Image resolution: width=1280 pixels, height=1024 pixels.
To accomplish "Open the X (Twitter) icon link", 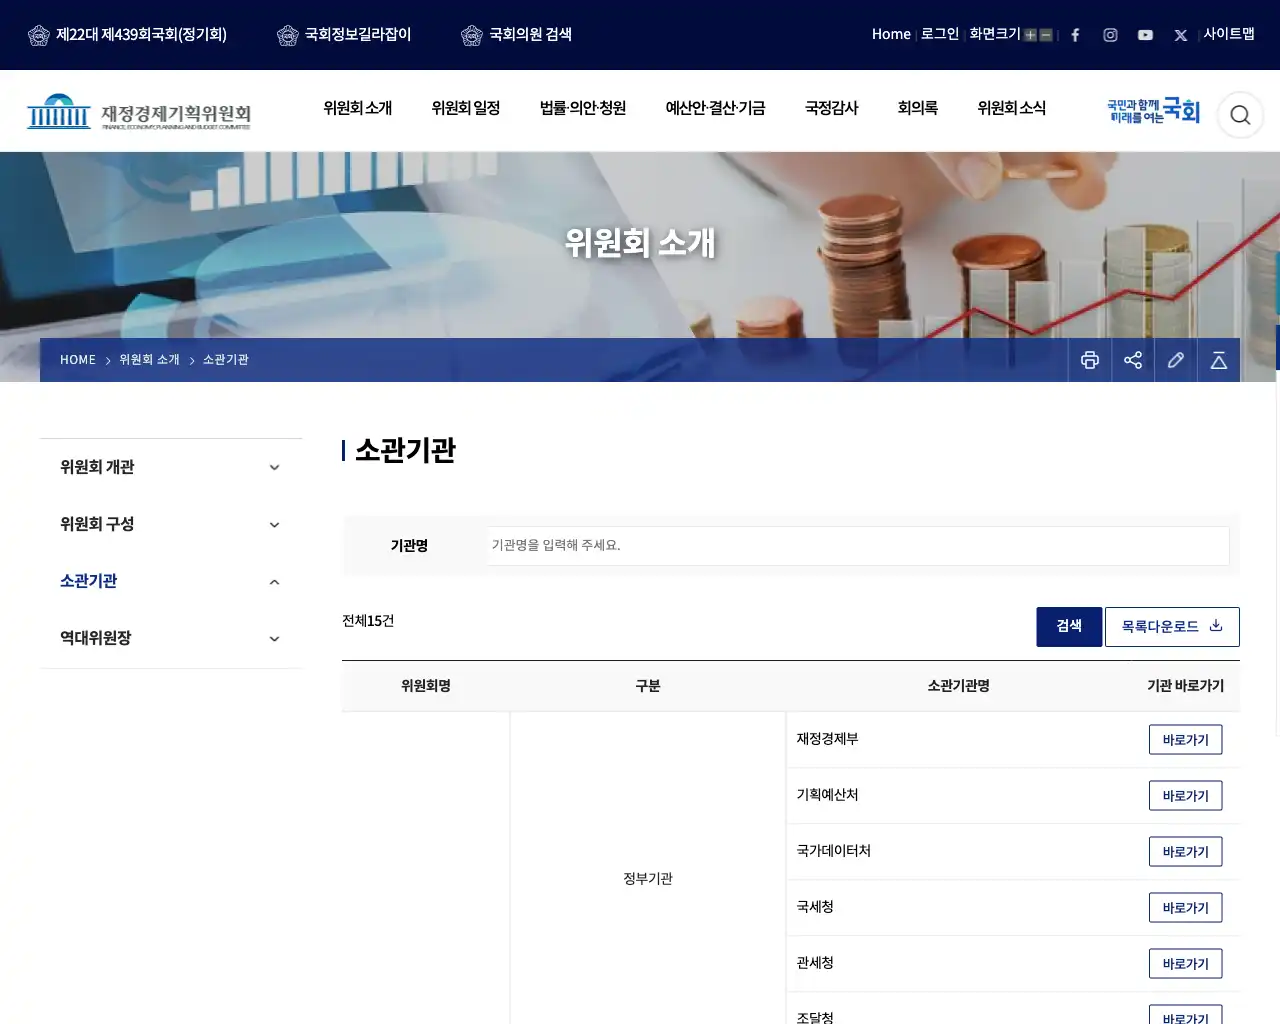I will coord(1181,35).
